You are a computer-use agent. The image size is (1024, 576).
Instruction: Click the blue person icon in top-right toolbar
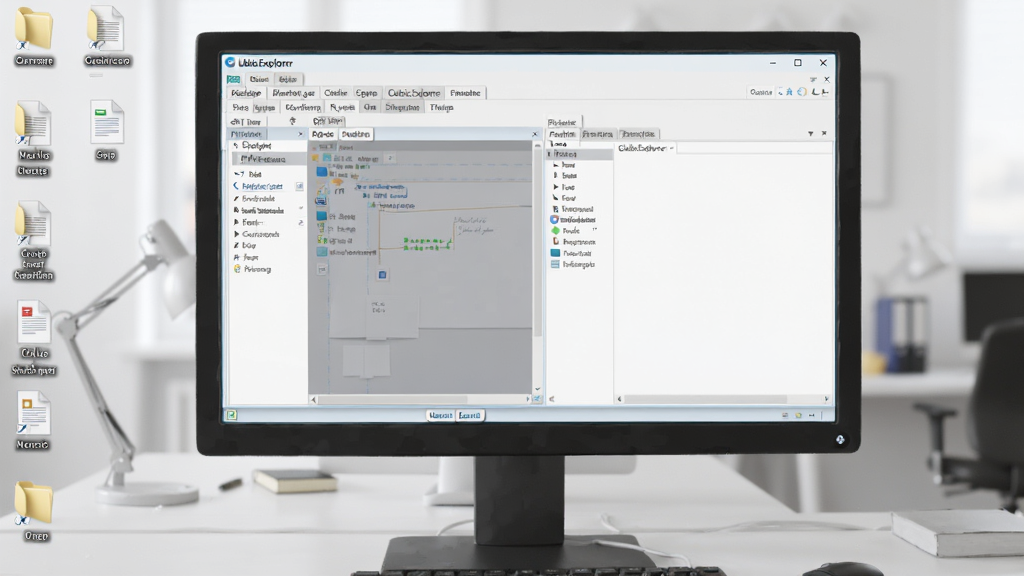click(x=789, y=92)
